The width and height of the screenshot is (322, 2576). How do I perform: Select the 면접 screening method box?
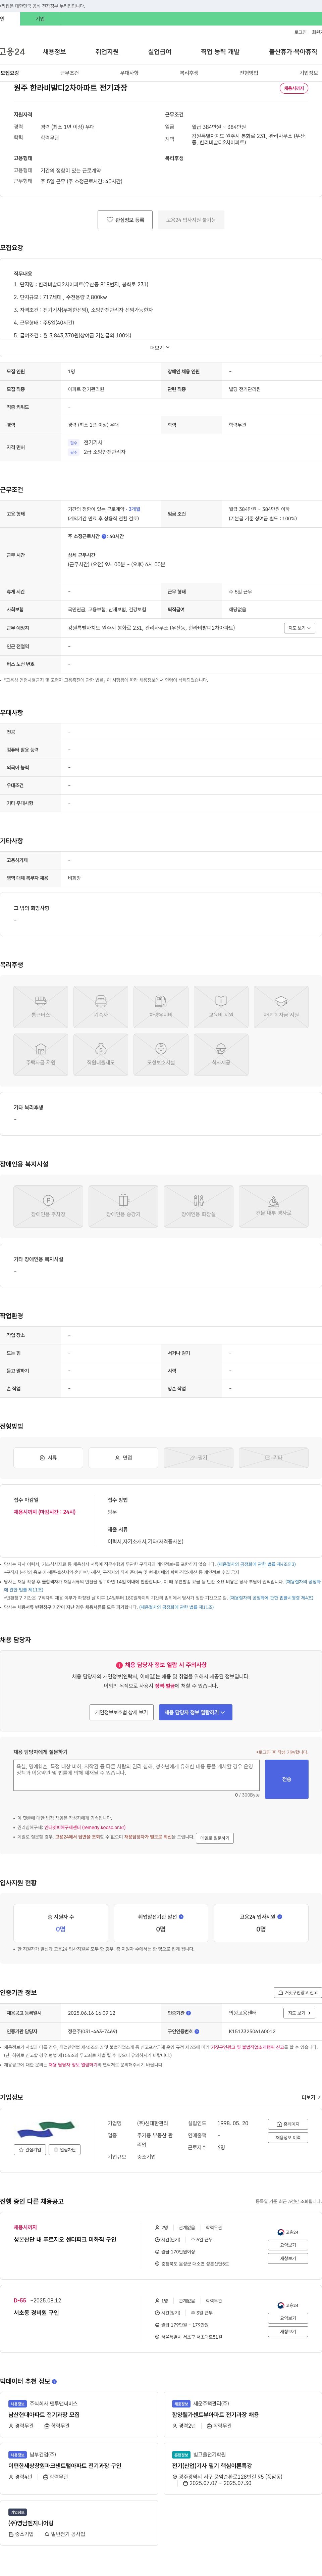[123, 1457]
